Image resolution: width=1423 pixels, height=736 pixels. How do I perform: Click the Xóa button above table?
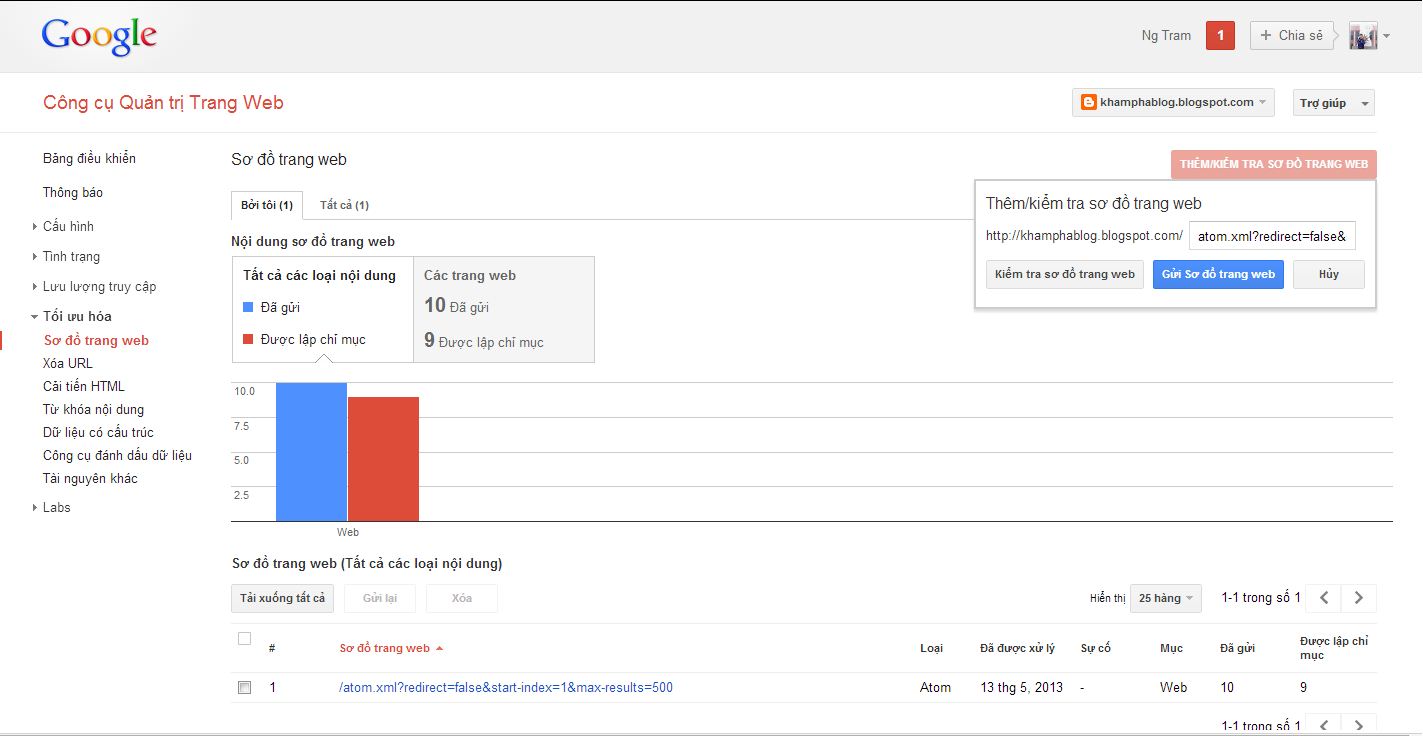461,598
